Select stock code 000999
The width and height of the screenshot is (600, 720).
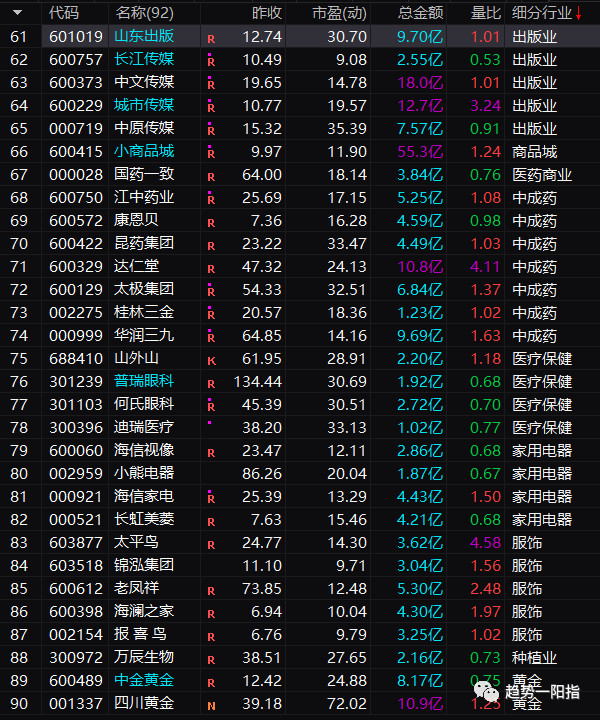pos(76,336)
